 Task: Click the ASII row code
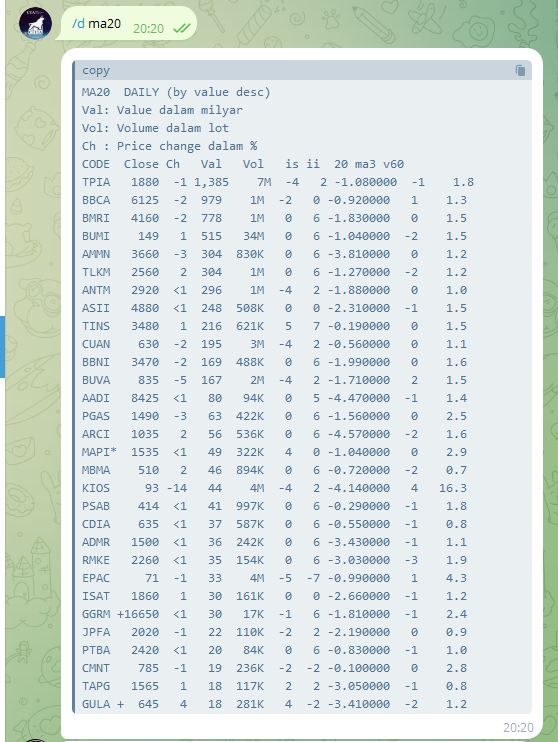coord(96,308)
